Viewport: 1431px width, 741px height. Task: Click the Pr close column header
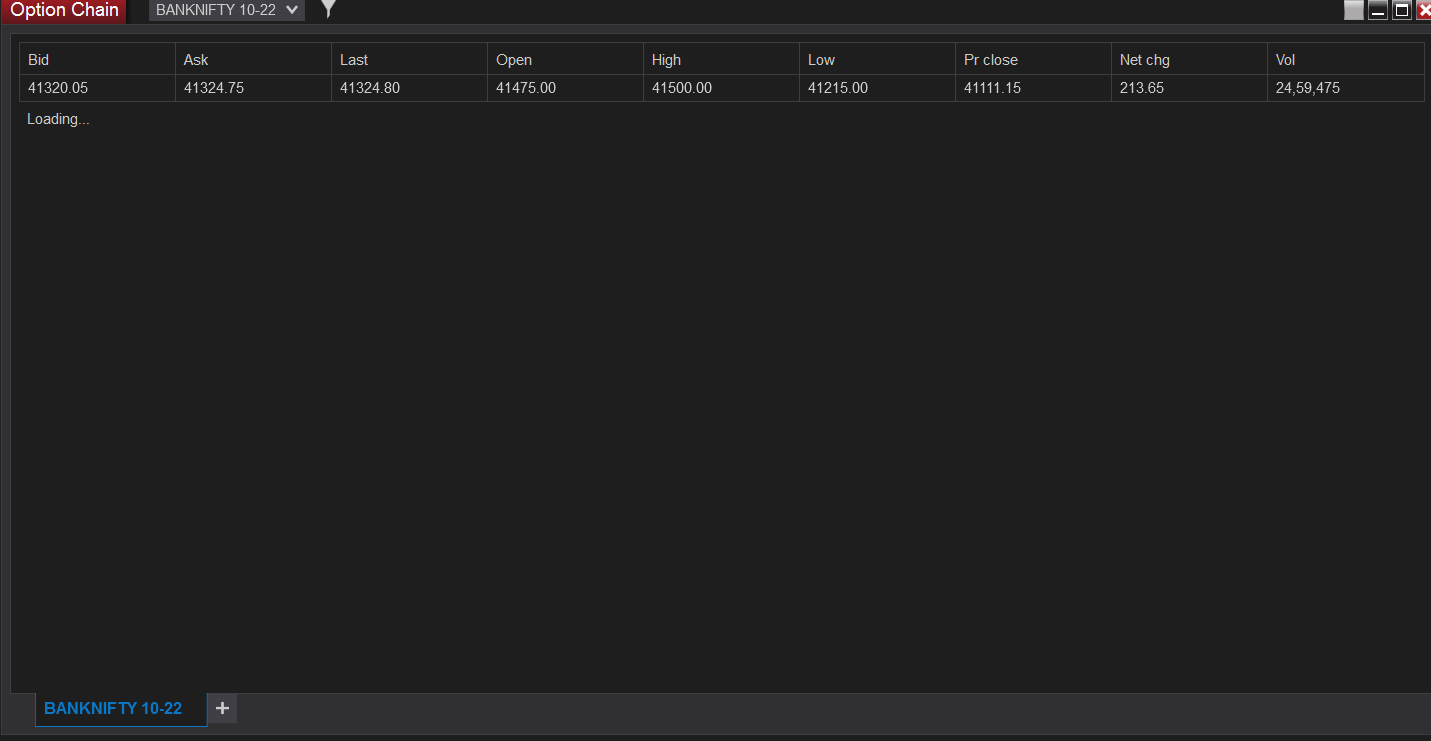[x=1034, y=60]
